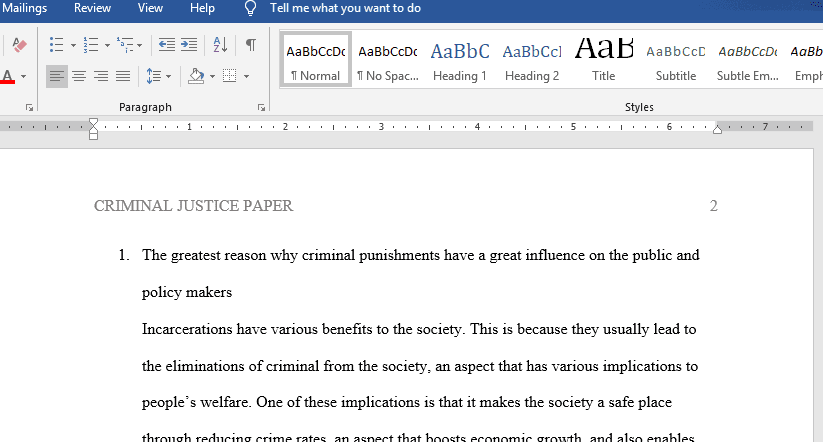823x442 pixels.
Task: Toggle Center alignment
Action: 79,77
